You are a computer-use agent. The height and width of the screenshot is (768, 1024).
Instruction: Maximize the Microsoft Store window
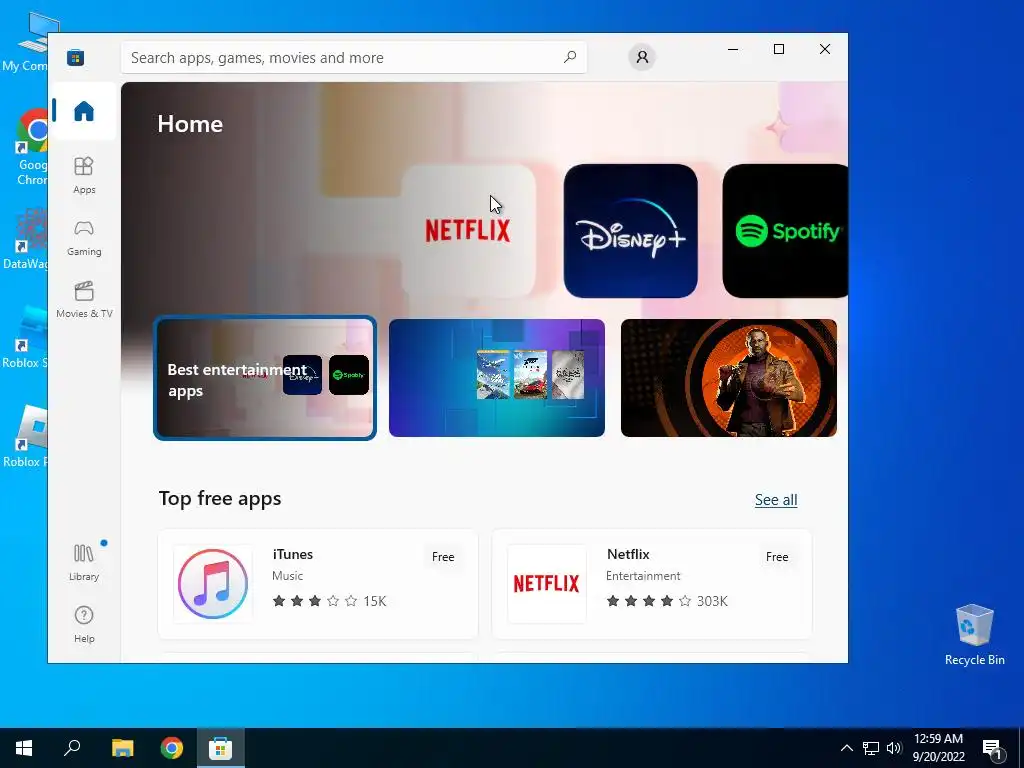point(778,49)
